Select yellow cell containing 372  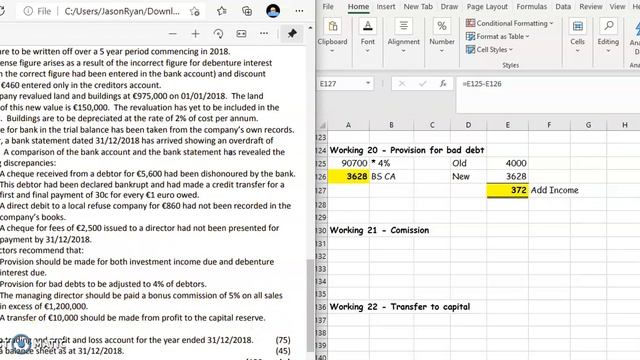point(507,190)
